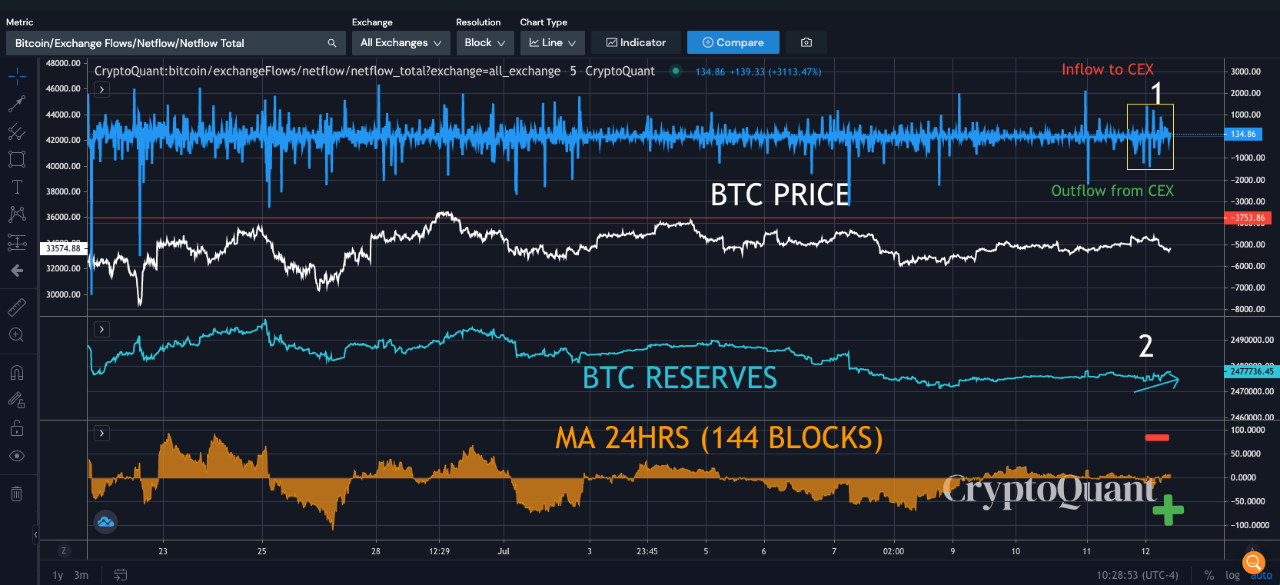Take a chart snapshot with the camera
The image size is (1280, 585).
click(806, 42)
